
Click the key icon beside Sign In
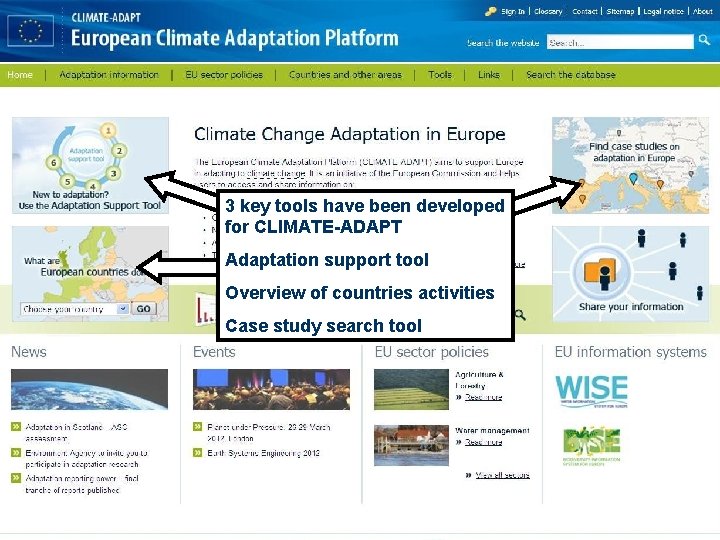pyautogui.click(x=490, y=11)
